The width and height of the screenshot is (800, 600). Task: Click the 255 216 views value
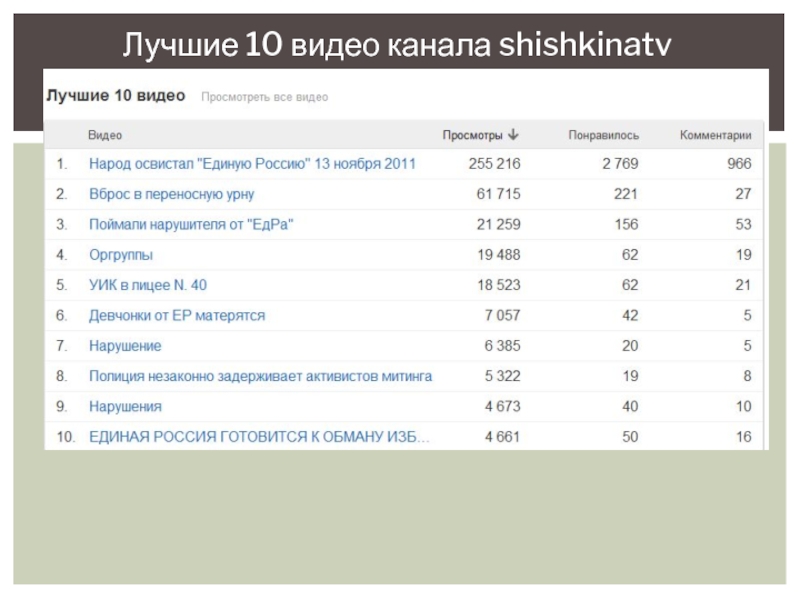494,163
